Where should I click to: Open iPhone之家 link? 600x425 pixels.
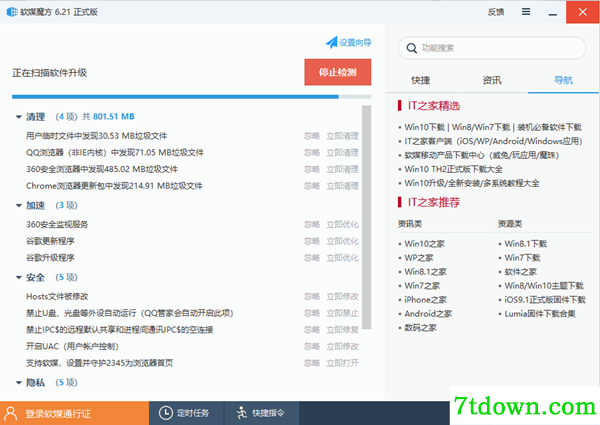[x=426, y=300]
